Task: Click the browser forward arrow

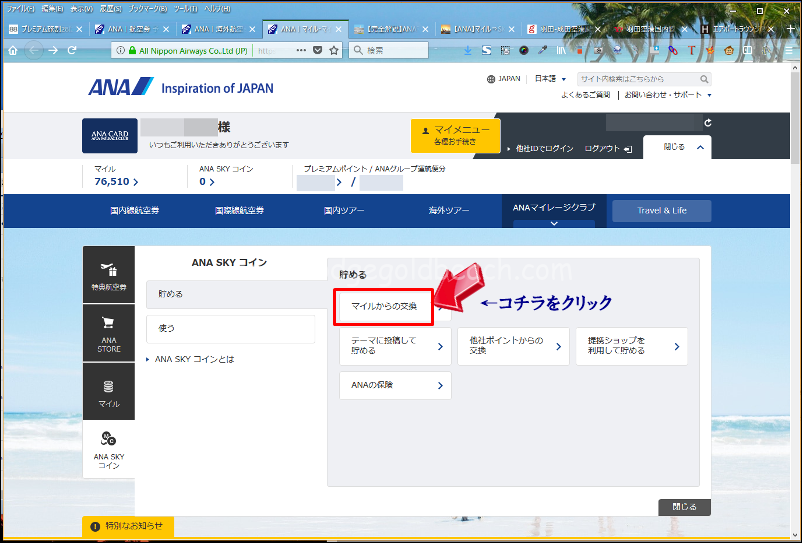Action: (x=53, y=51)
